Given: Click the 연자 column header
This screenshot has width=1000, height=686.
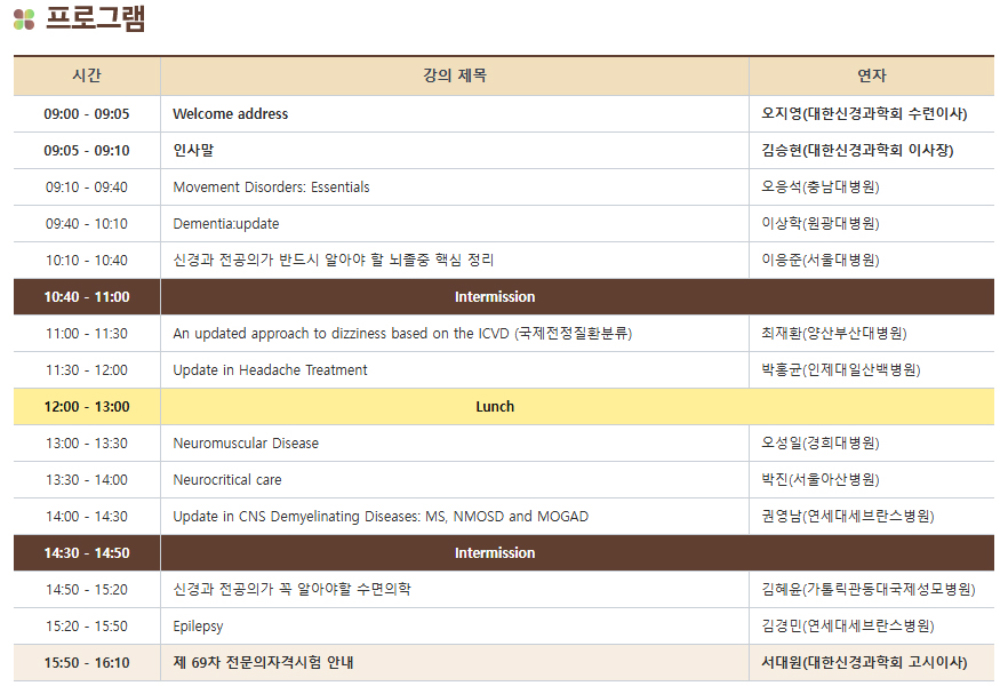Looking at the screenshot, I should [871, 76].
